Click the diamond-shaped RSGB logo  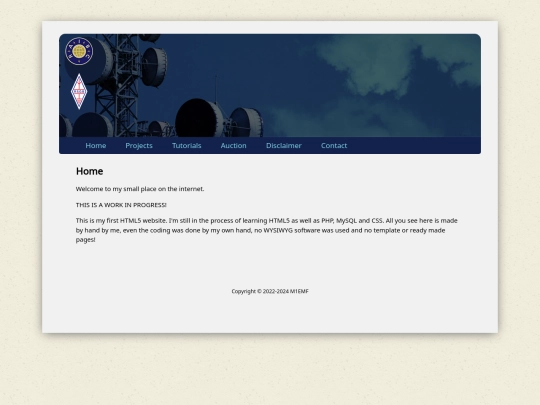79,92
